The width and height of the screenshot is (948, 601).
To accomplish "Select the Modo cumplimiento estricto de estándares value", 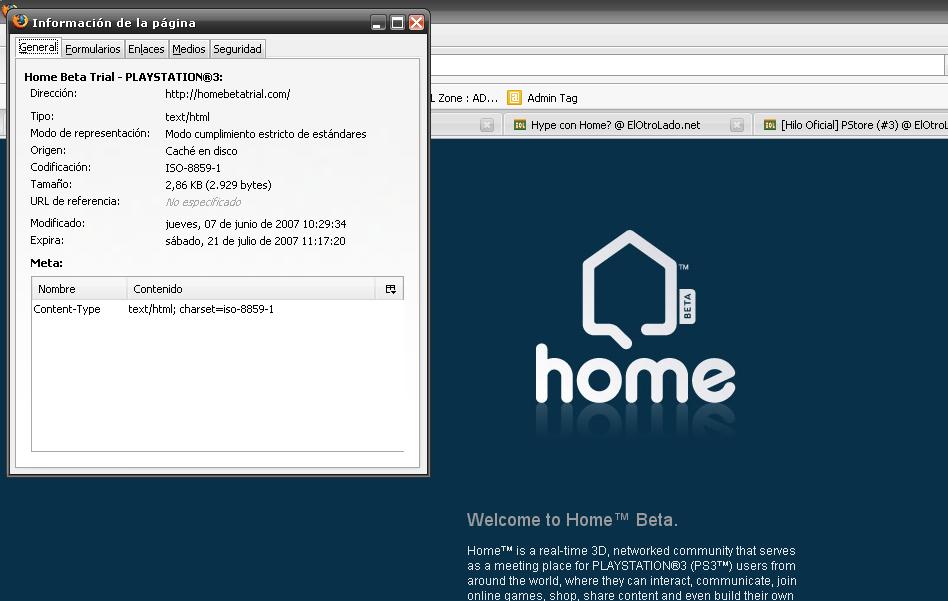I will (265, 134).
